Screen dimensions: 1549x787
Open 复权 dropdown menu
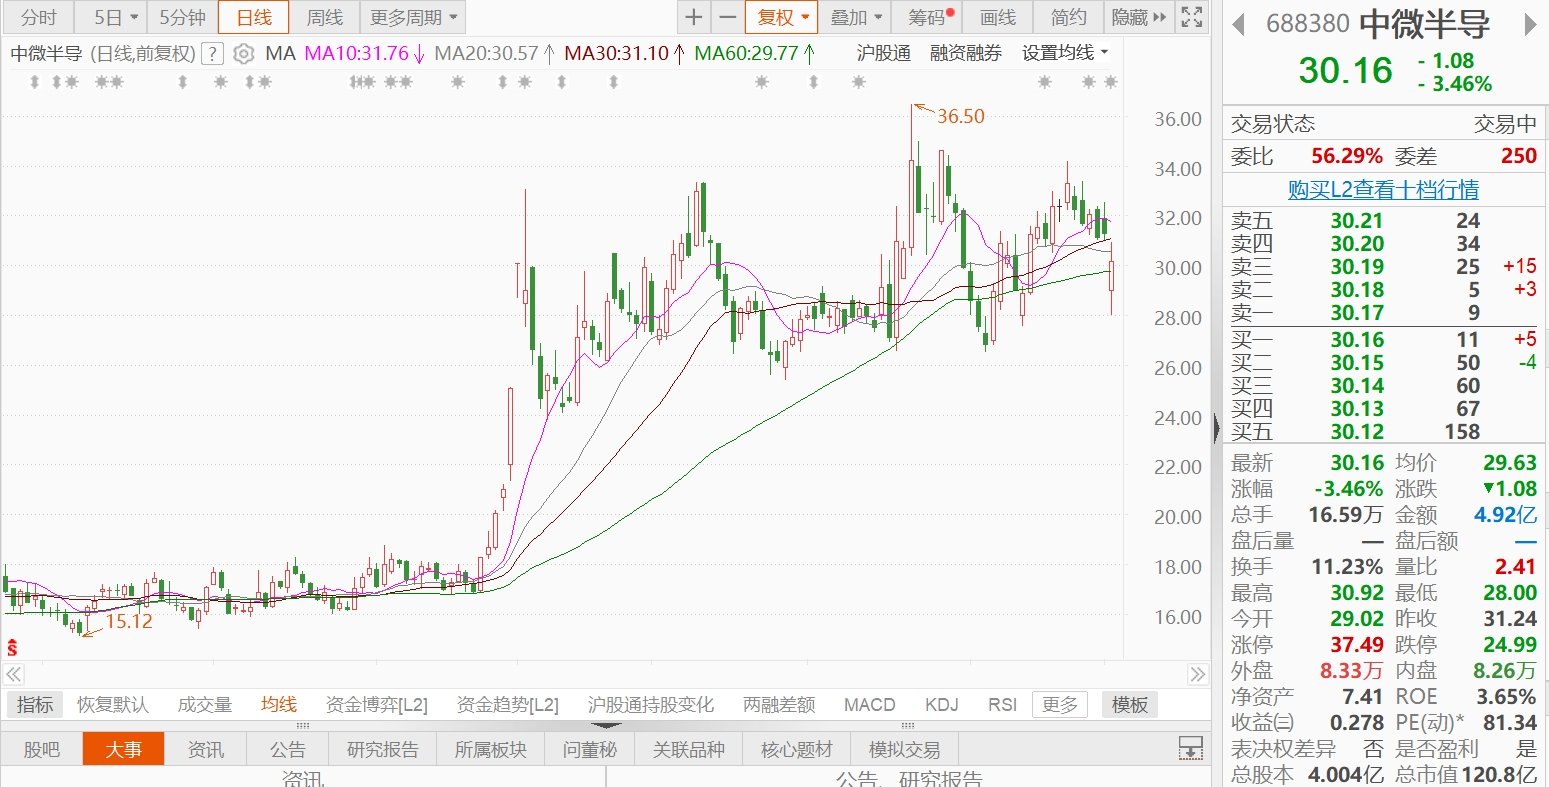(782, 17)
